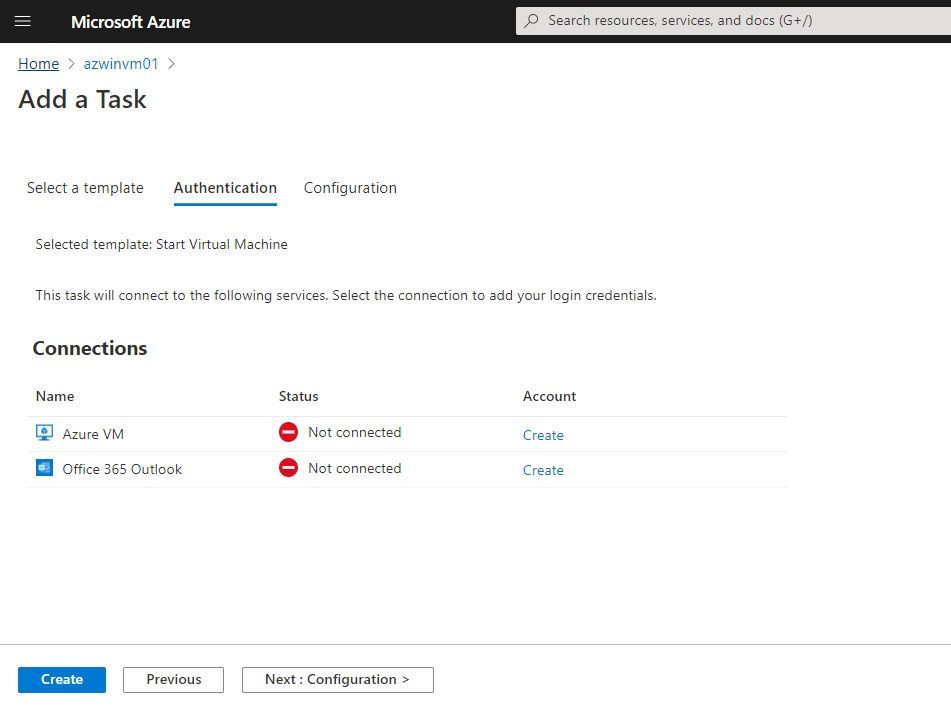
Task: Proceed via Next : Configuration button
Action: point(337,679)
